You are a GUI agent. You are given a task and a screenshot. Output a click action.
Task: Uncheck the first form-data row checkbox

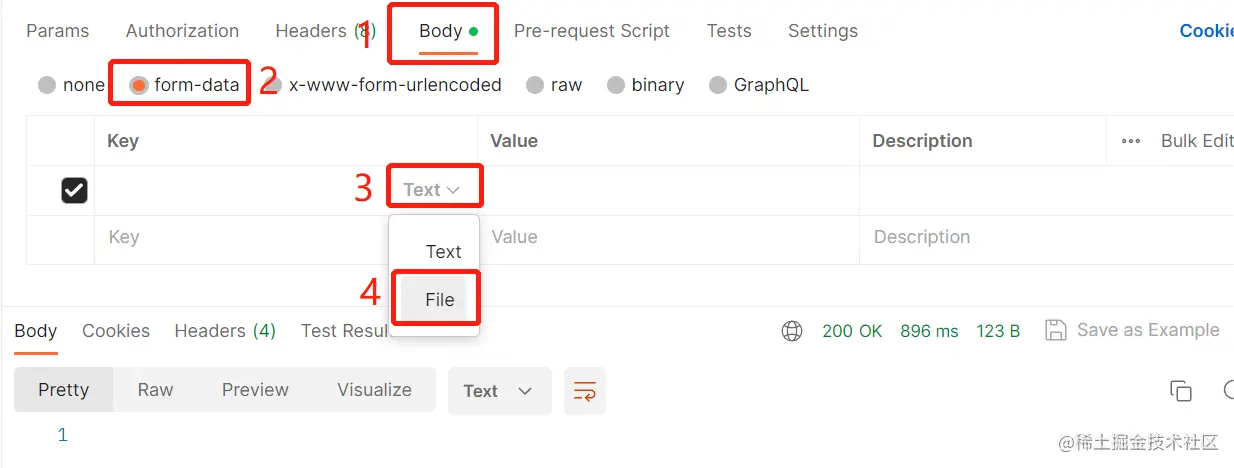tap(74, 190)
